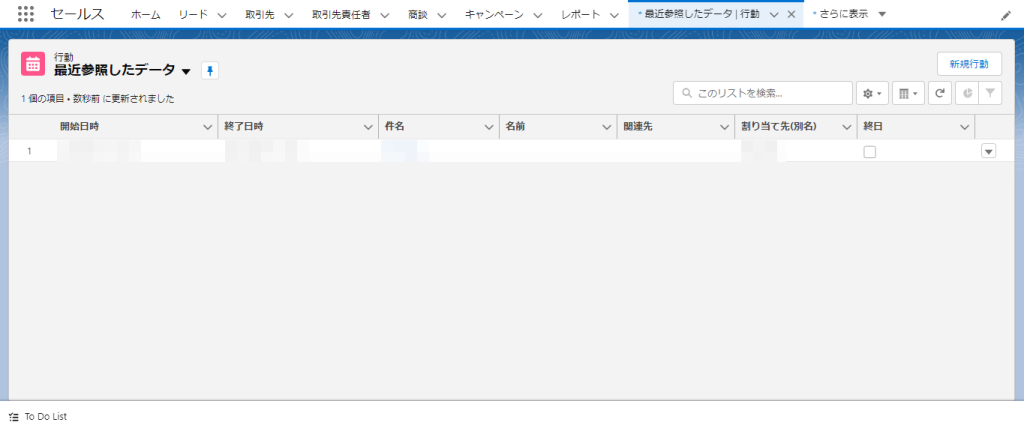Viewport: 1024px width, 431px height.
Task: Switch to the リード tab
Action: (x=193, y=14)
